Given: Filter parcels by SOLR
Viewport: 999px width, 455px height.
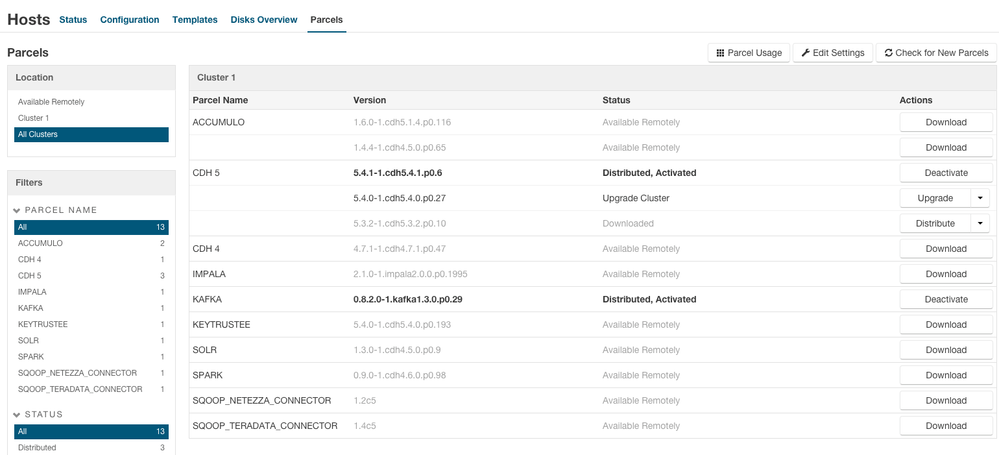Looking at the screenshot, I should (91, 341).
